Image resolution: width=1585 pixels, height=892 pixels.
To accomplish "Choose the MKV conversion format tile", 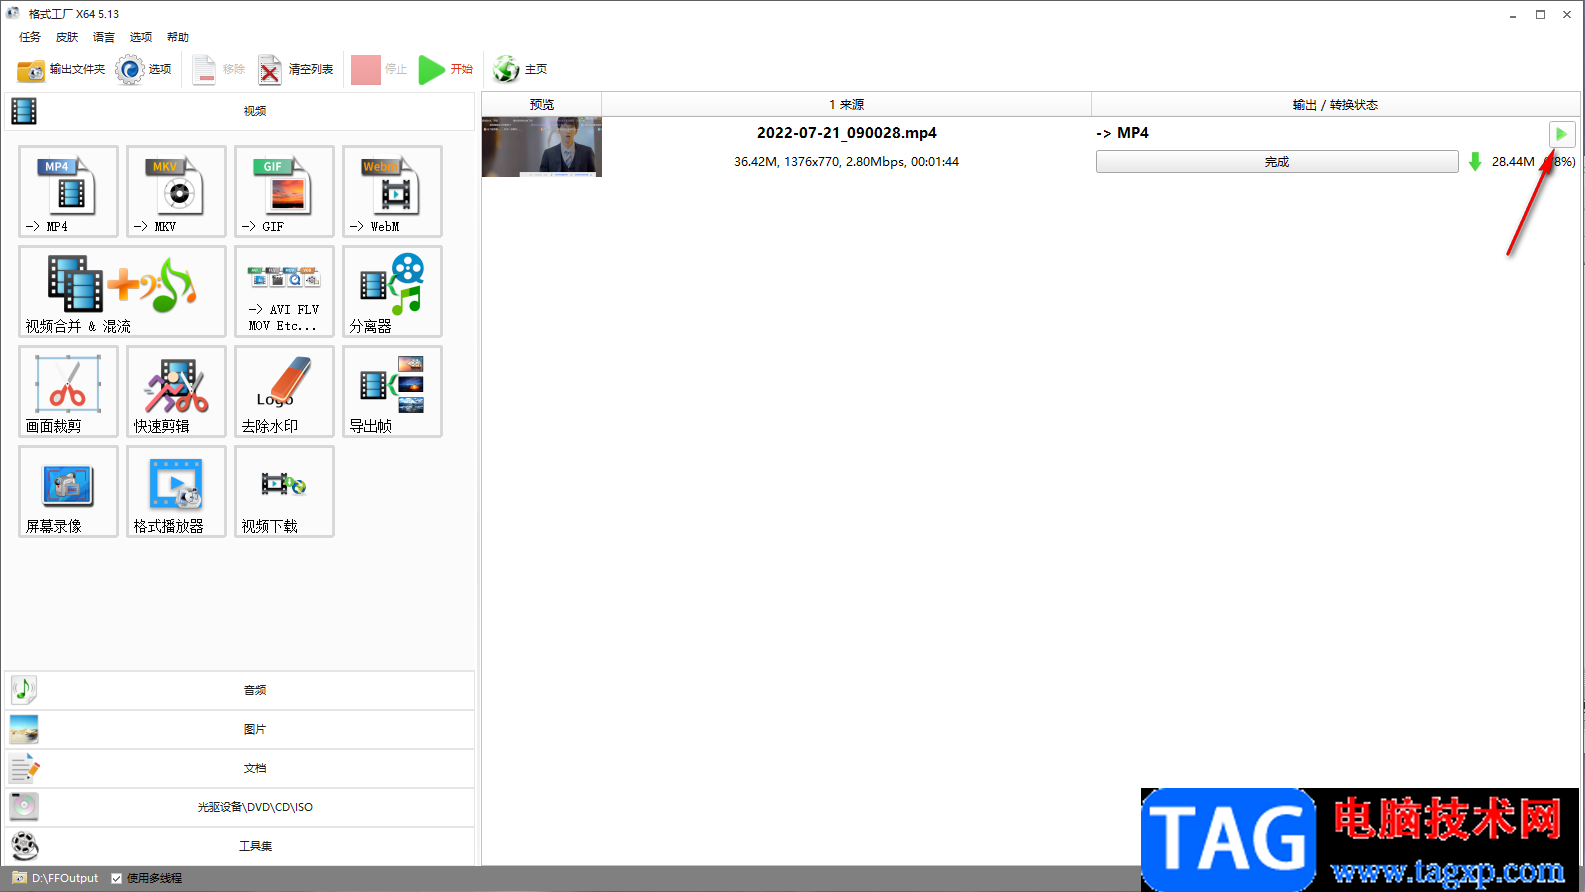I will 176,191.
